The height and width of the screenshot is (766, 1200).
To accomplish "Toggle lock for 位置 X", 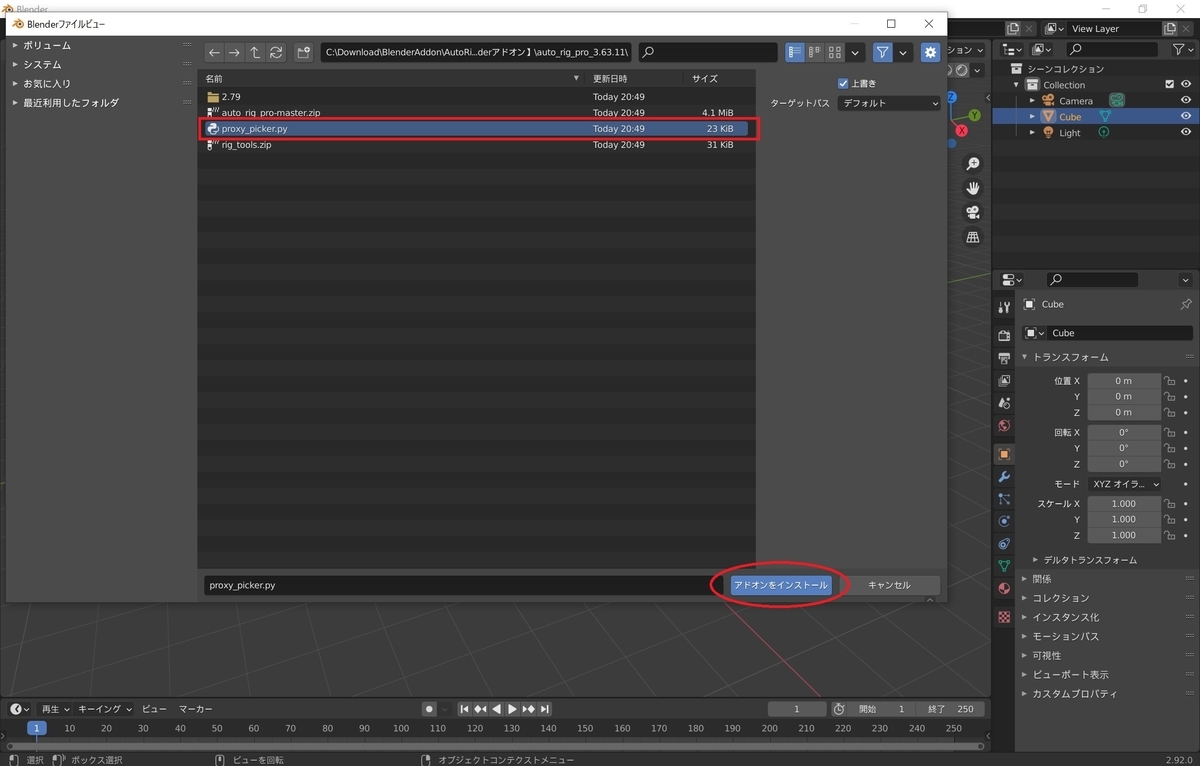I will (x=1169, y=381).
